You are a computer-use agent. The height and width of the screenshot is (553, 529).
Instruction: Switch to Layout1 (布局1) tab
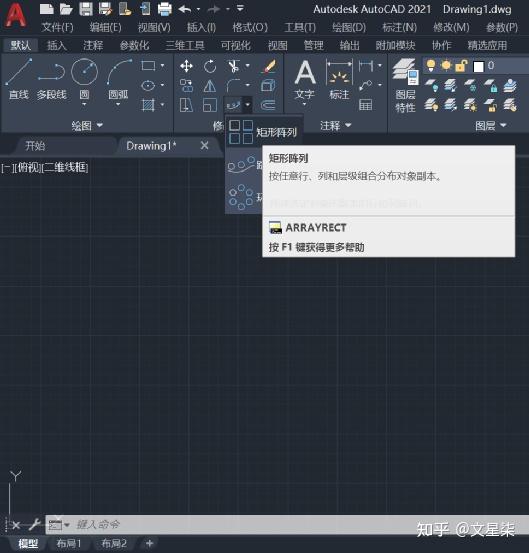click(69, 543)
